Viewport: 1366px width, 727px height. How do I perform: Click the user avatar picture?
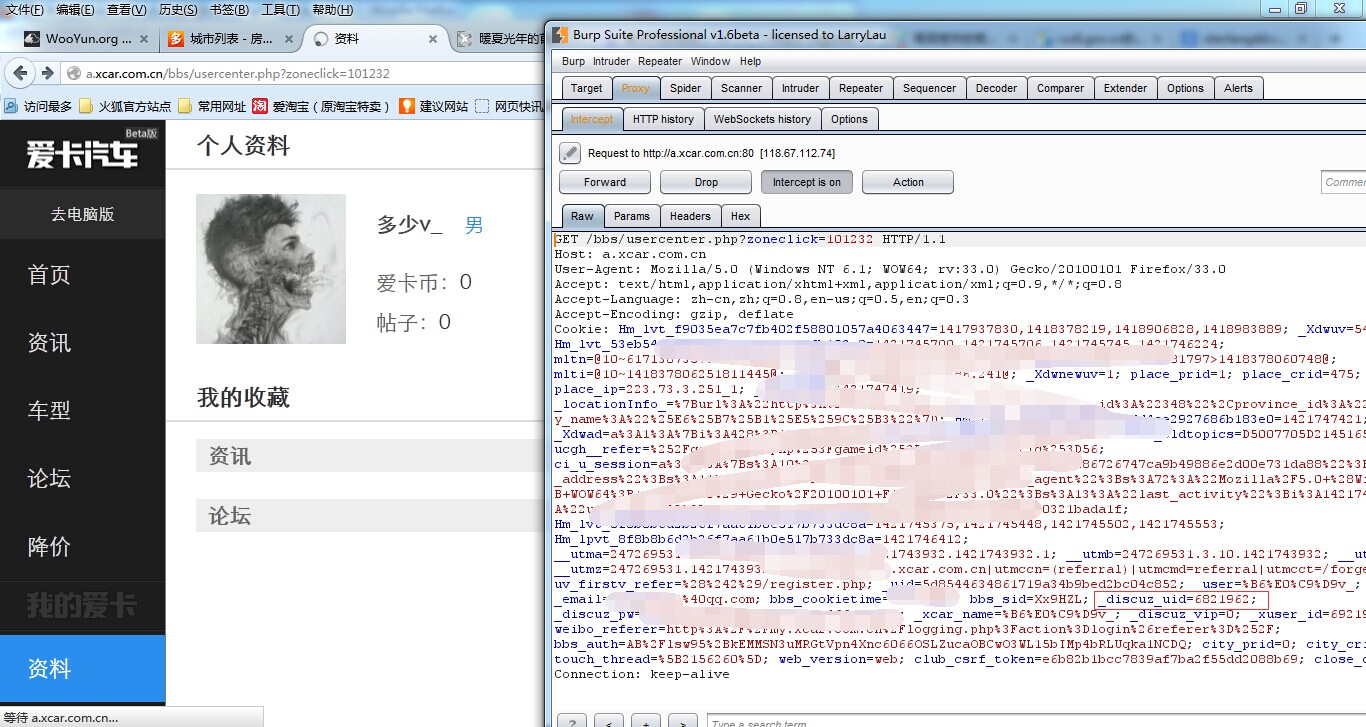271,269
